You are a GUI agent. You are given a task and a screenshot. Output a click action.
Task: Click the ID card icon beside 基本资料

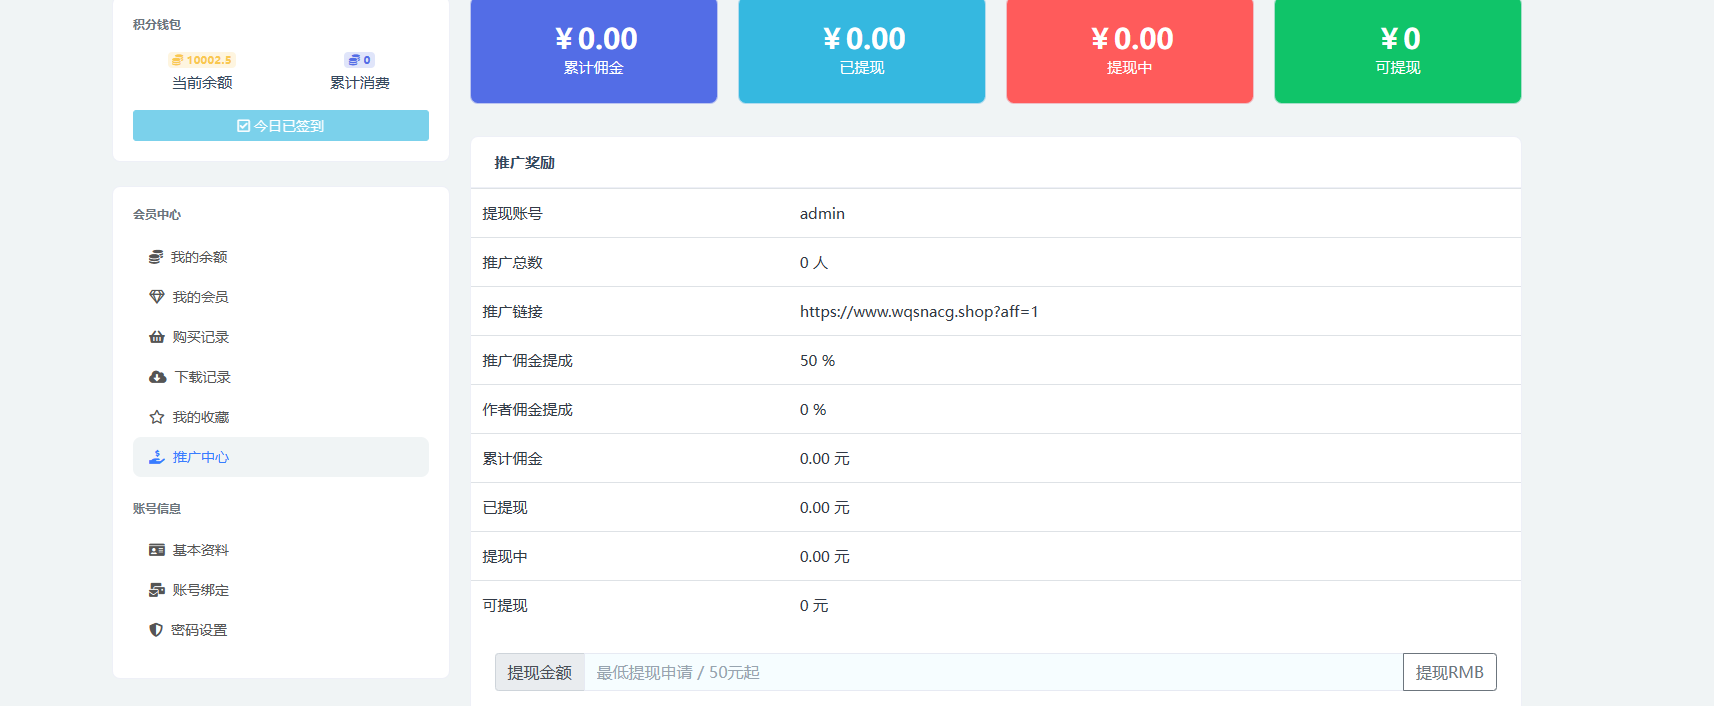coord(157,550)
